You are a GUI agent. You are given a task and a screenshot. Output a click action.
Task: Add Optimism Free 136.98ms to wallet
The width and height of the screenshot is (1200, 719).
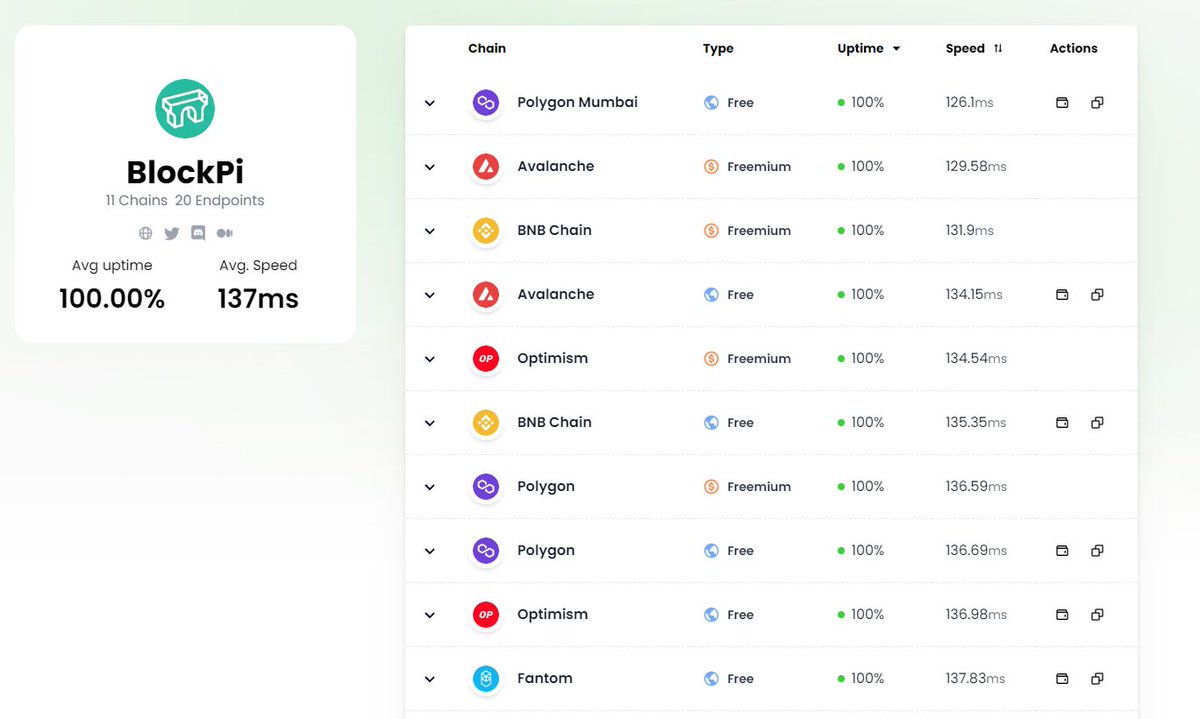click(x=1063, y=614)
